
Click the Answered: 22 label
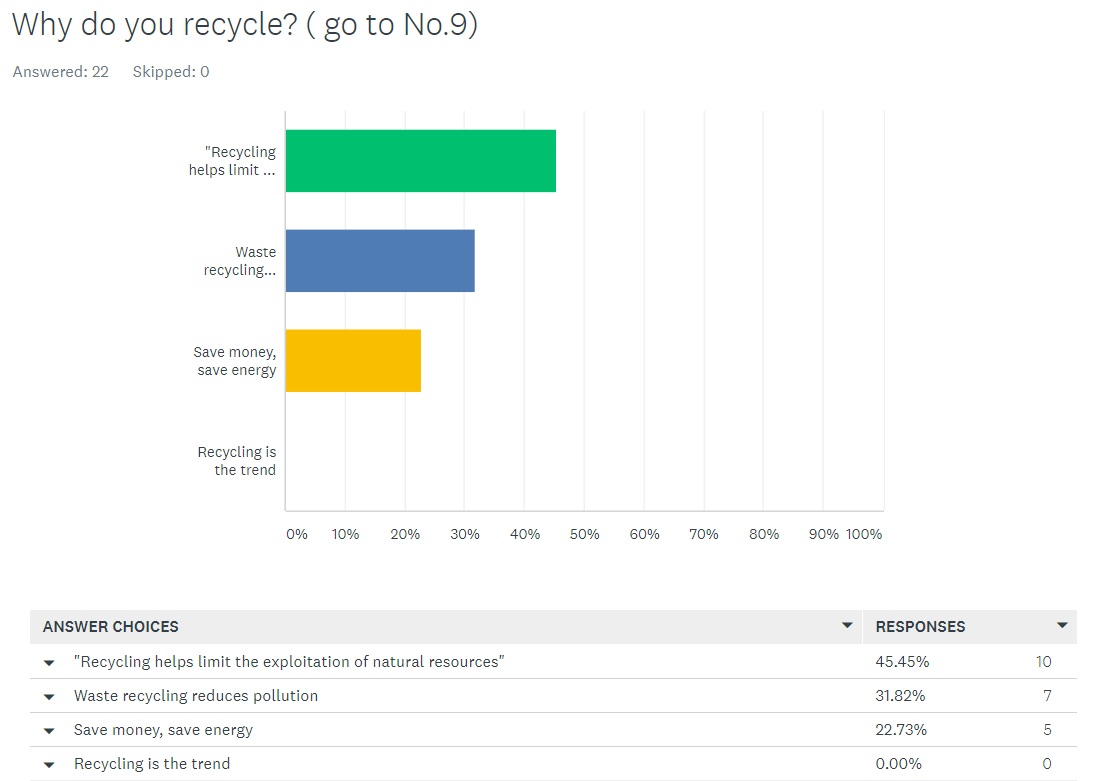click(x=60, y=71)
